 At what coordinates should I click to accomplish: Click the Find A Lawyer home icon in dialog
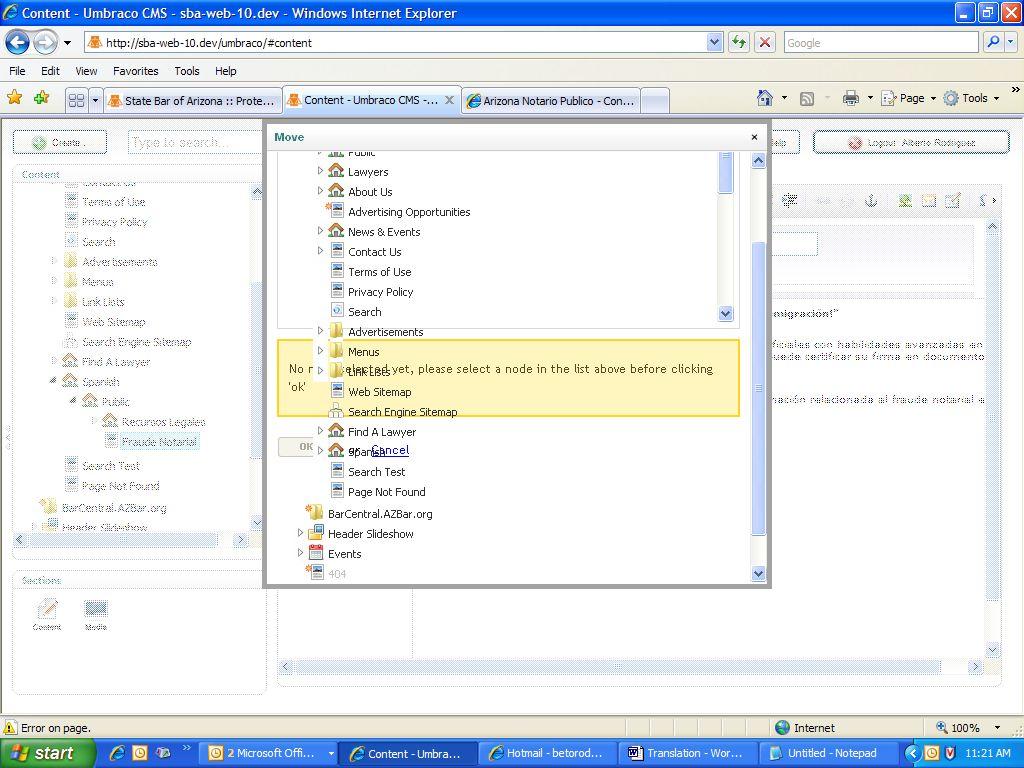click(x=336, y=431)
